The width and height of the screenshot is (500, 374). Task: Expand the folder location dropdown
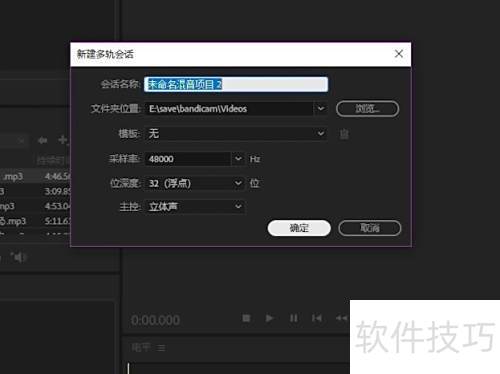coord(321,109)
